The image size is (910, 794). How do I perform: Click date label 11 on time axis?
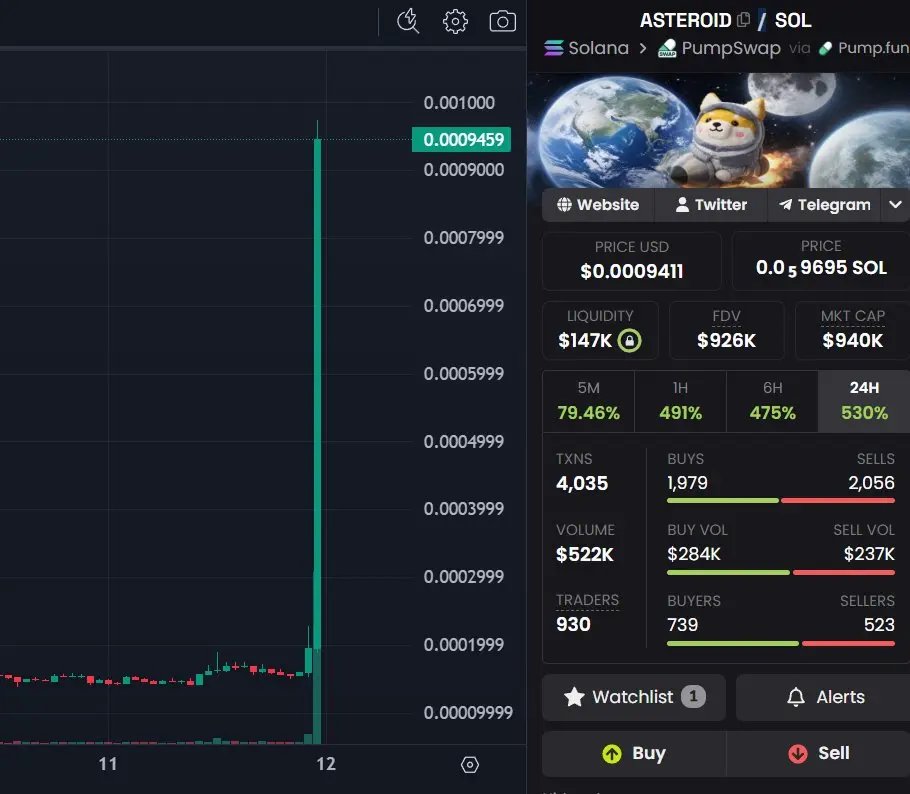pos(108,764)
